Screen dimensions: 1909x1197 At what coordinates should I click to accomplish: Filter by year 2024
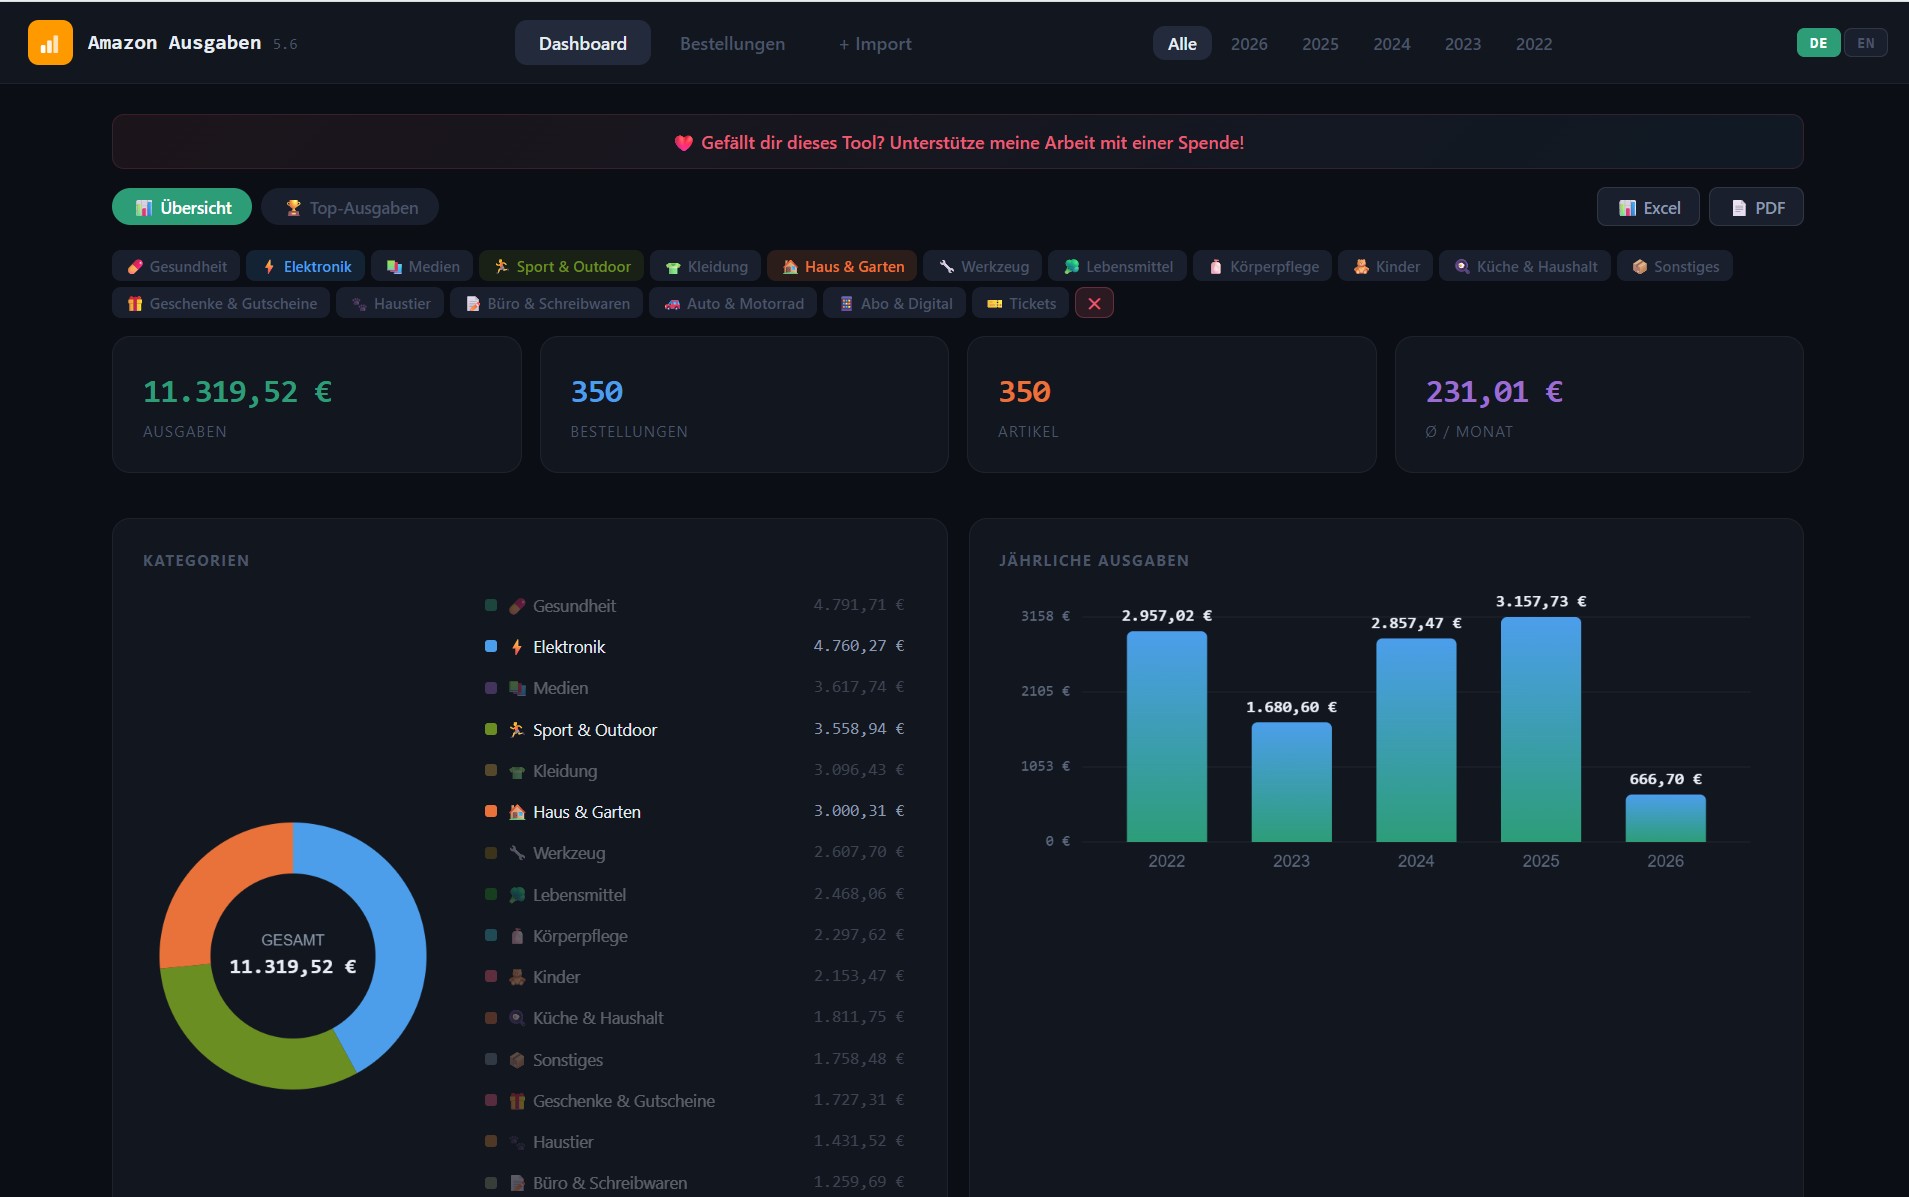point(1391,43)
